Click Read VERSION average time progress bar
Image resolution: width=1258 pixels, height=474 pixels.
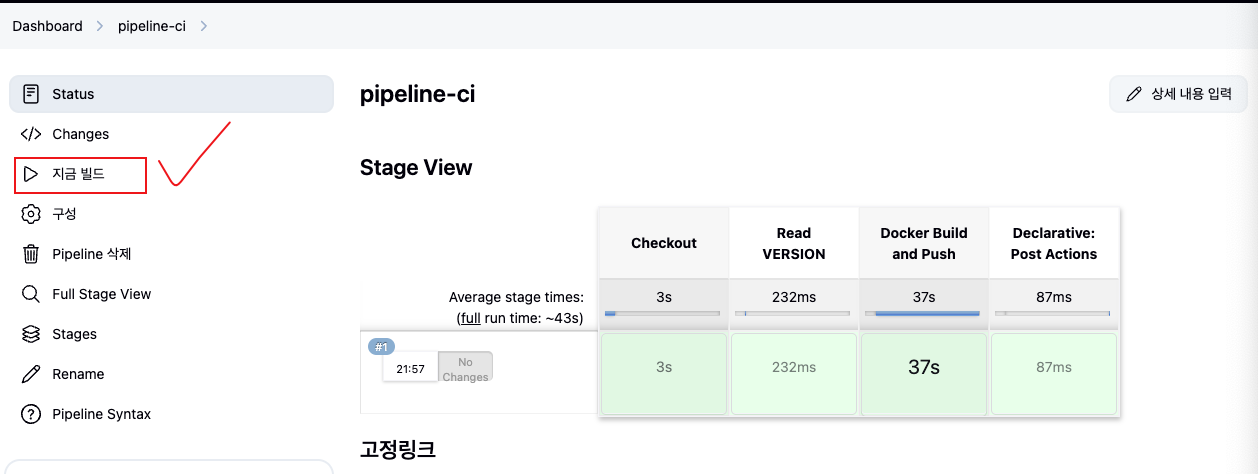pos(792,313)
